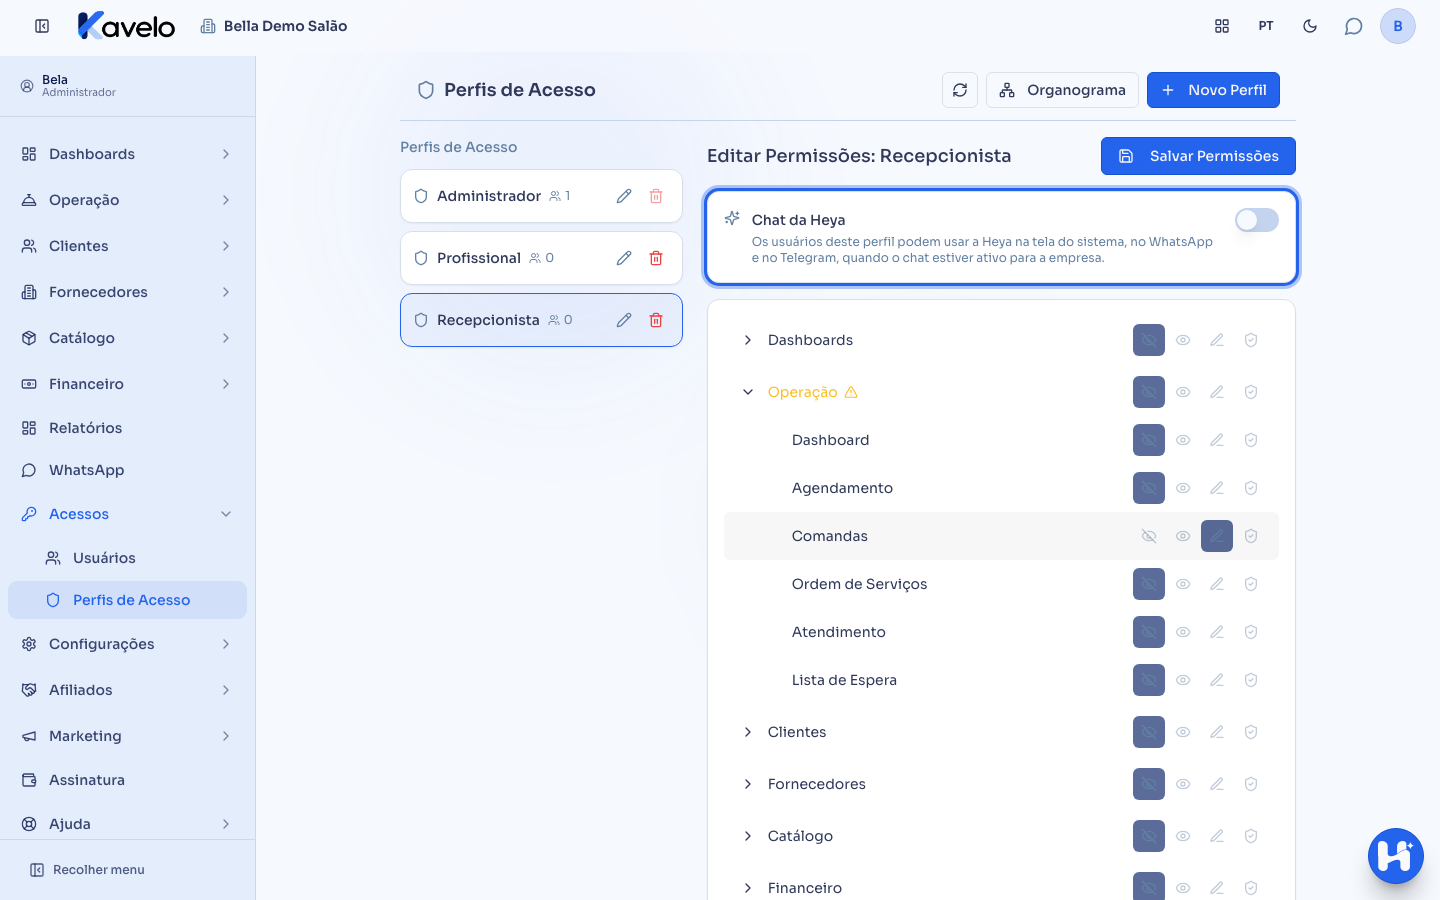This screenshot has height=900, width=1440.
Task: Select the Administrador profile card
Action: (541, 196)
